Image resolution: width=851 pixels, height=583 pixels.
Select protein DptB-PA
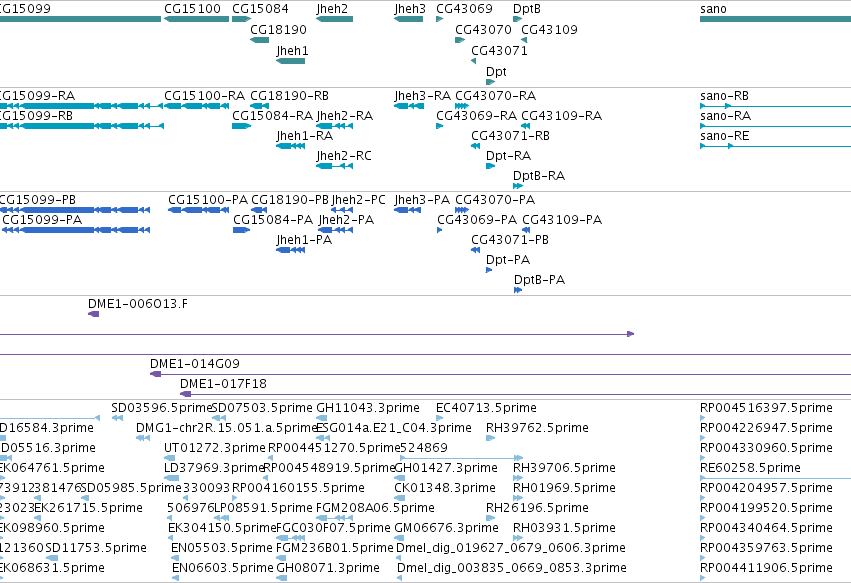[x=518, y=290]
